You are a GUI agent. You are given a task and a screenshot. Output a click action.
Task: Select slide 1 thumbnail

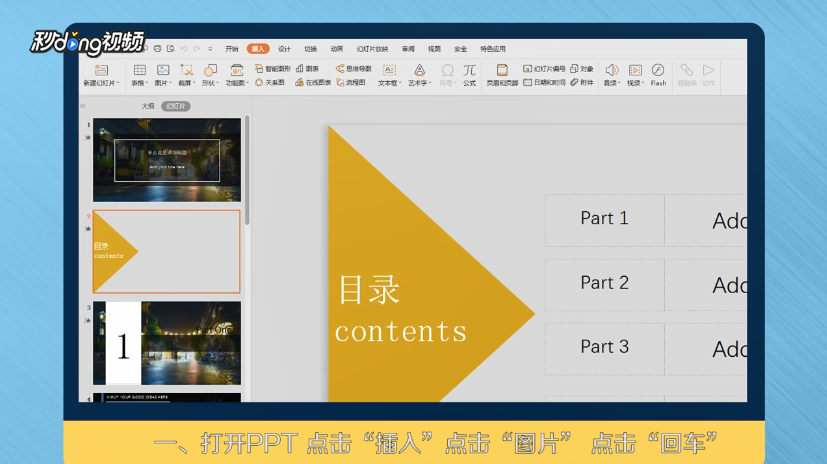click(x=167, y=160)
